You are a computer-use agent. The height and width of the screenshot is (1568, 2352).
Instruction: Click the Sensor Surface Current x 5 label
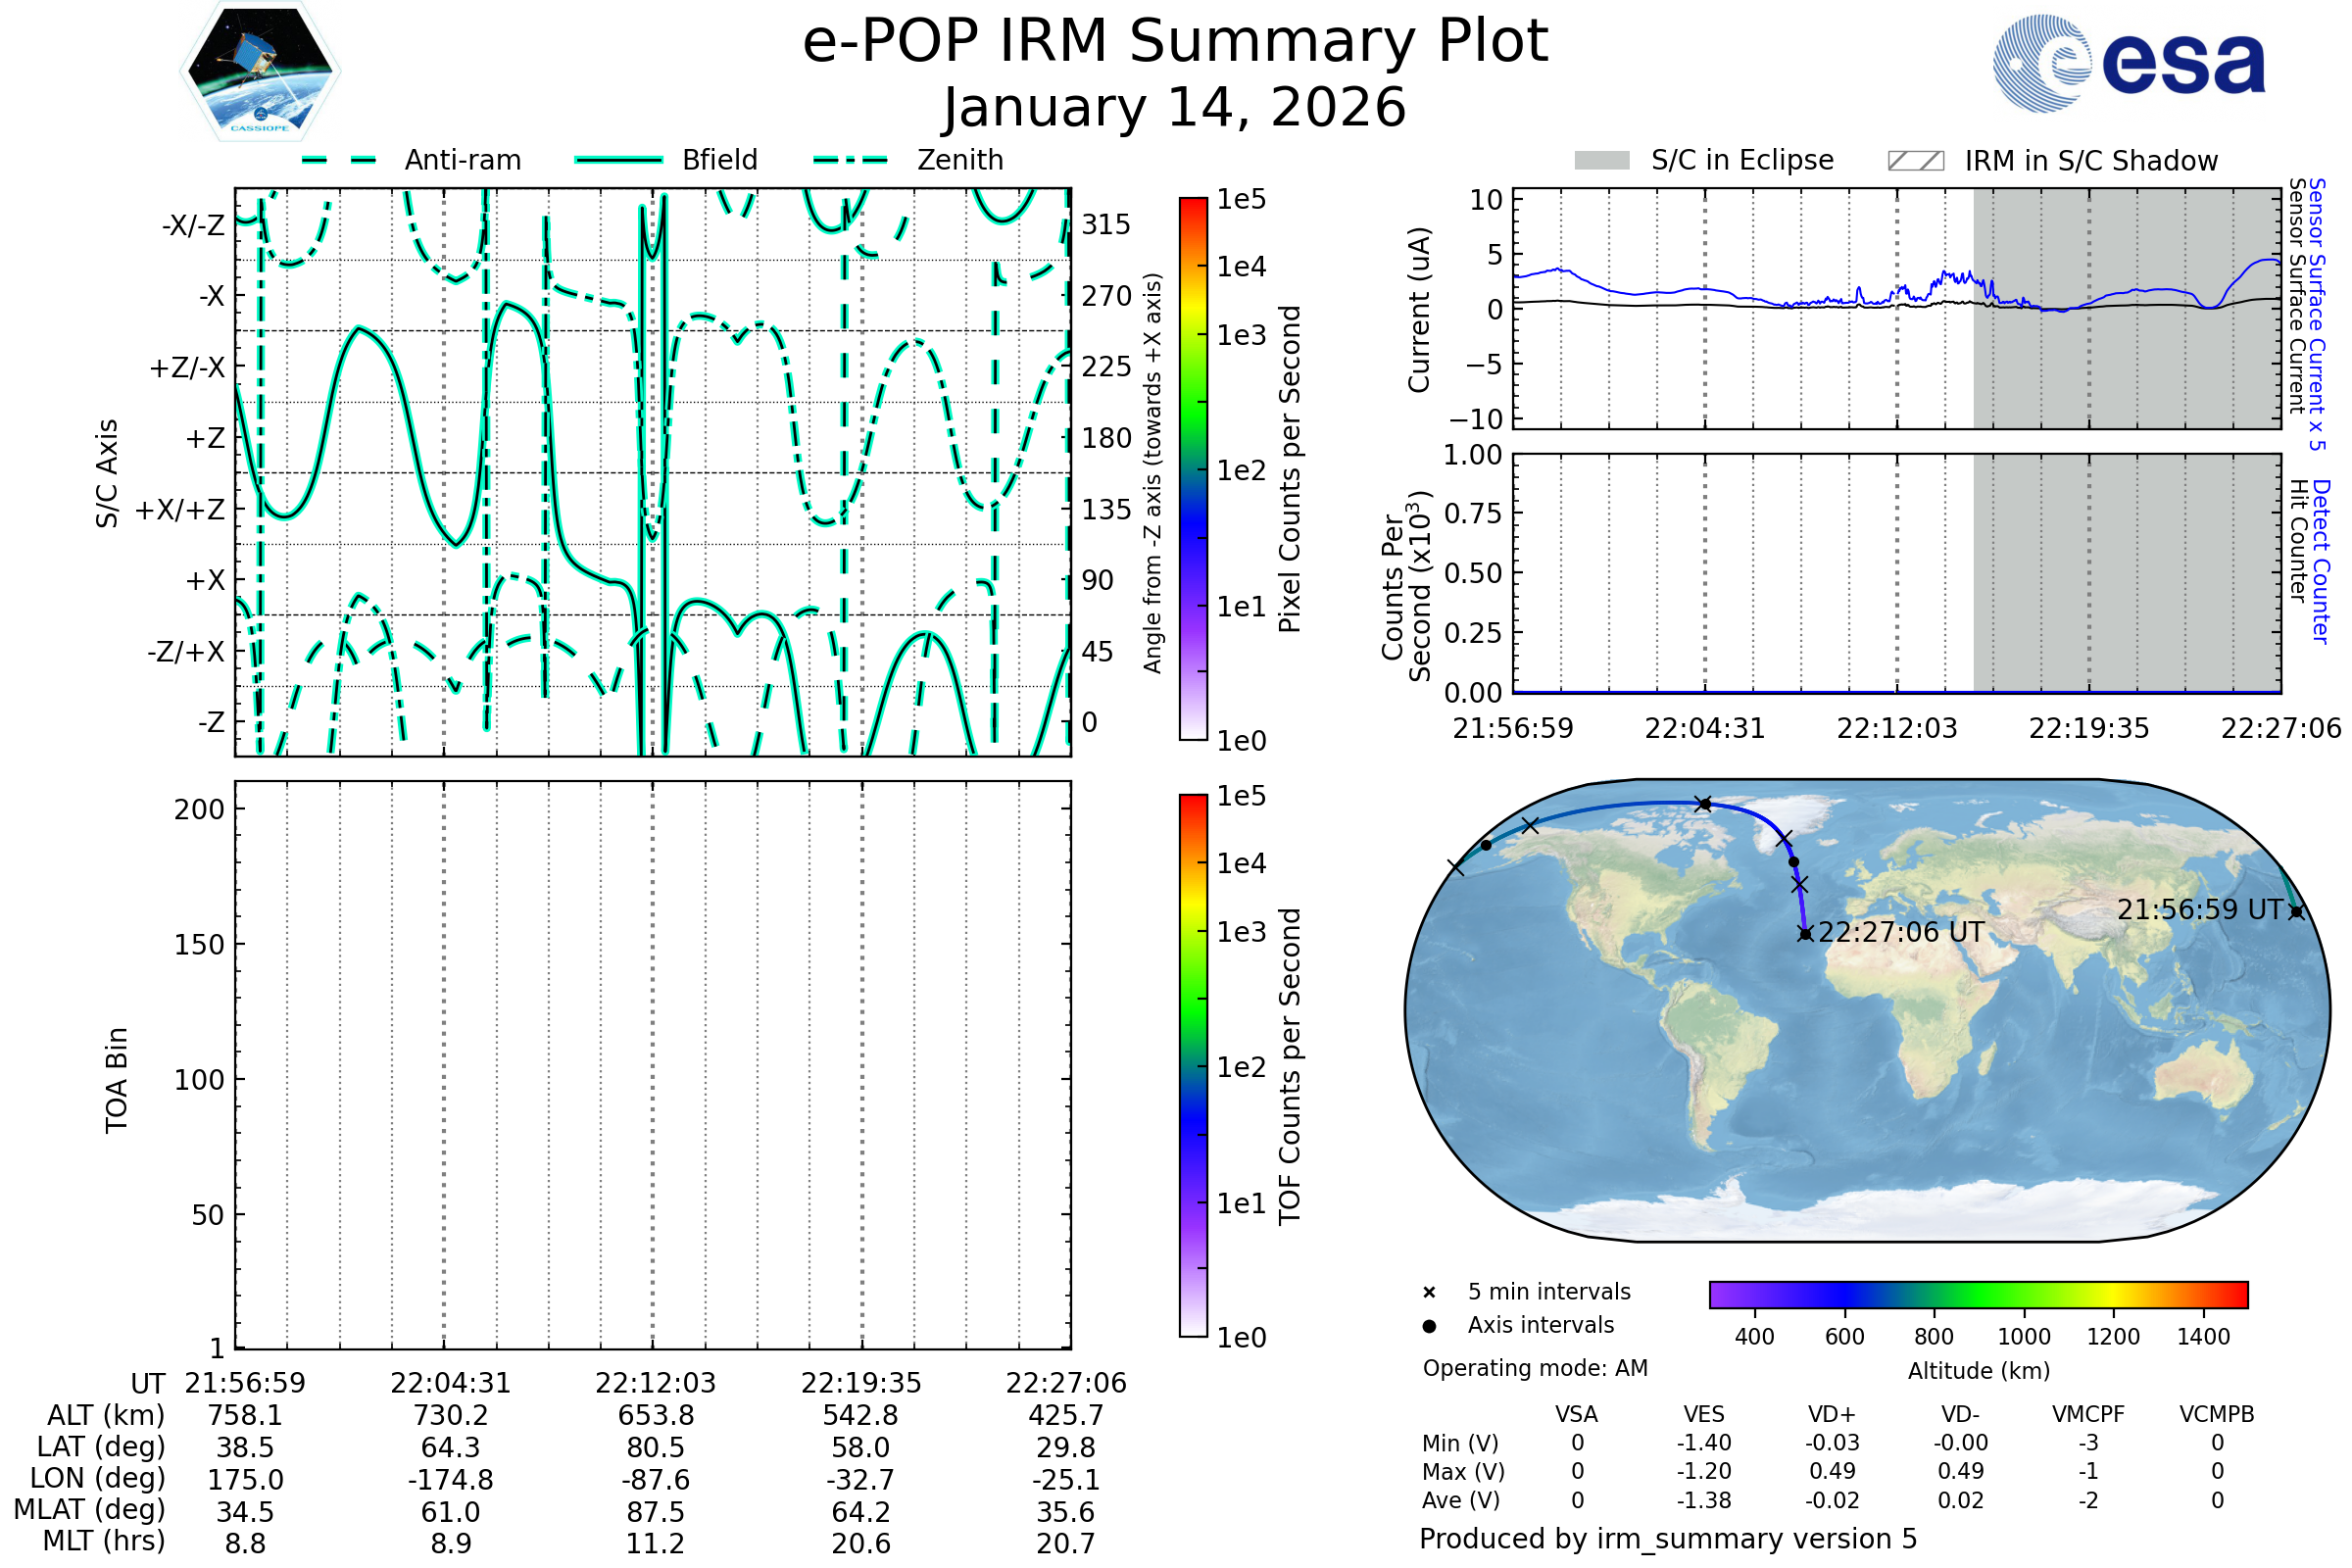click(2318, 314)
